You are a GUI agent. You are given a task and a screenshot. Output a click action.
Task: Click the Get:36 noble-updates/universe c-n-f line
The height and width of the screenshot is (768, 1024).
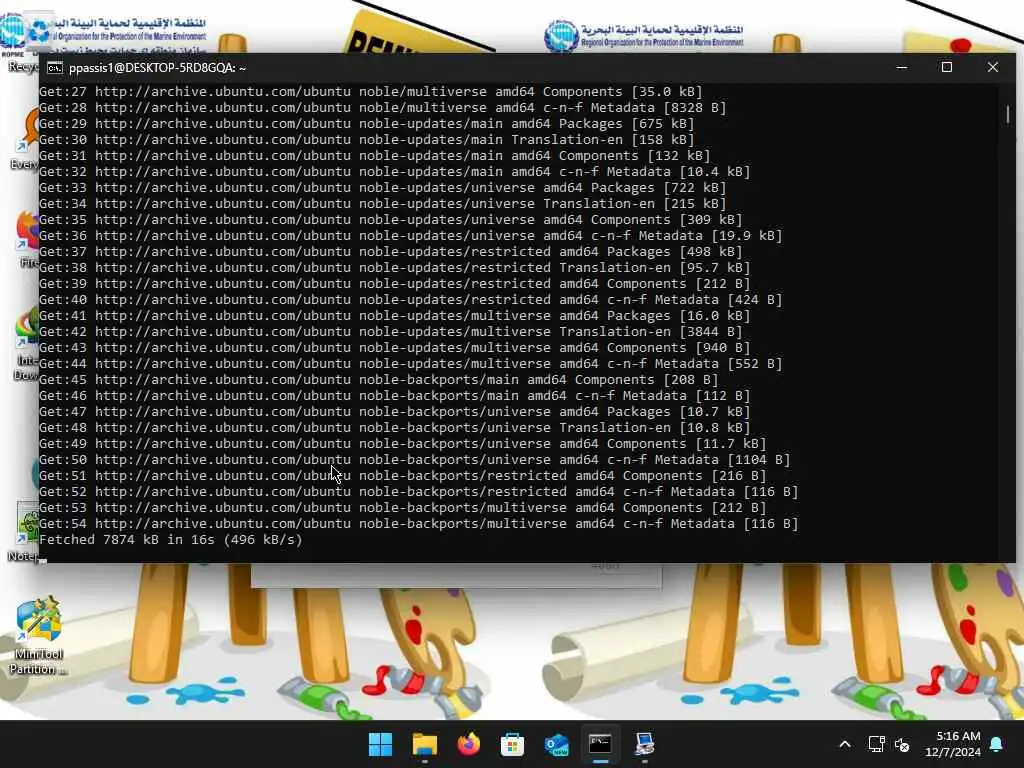click(410, 235)
